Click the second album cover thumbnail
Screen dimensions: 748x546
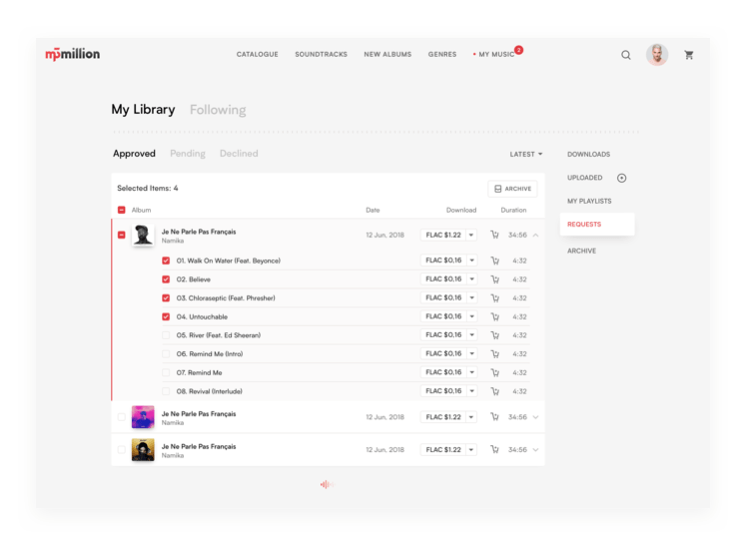[x=143, y=417]
